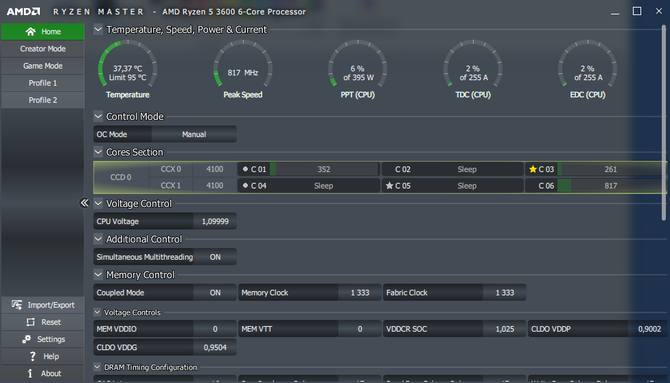Click the TDC (CPU) gauge

pyautogui.click(x=473, y=69)
